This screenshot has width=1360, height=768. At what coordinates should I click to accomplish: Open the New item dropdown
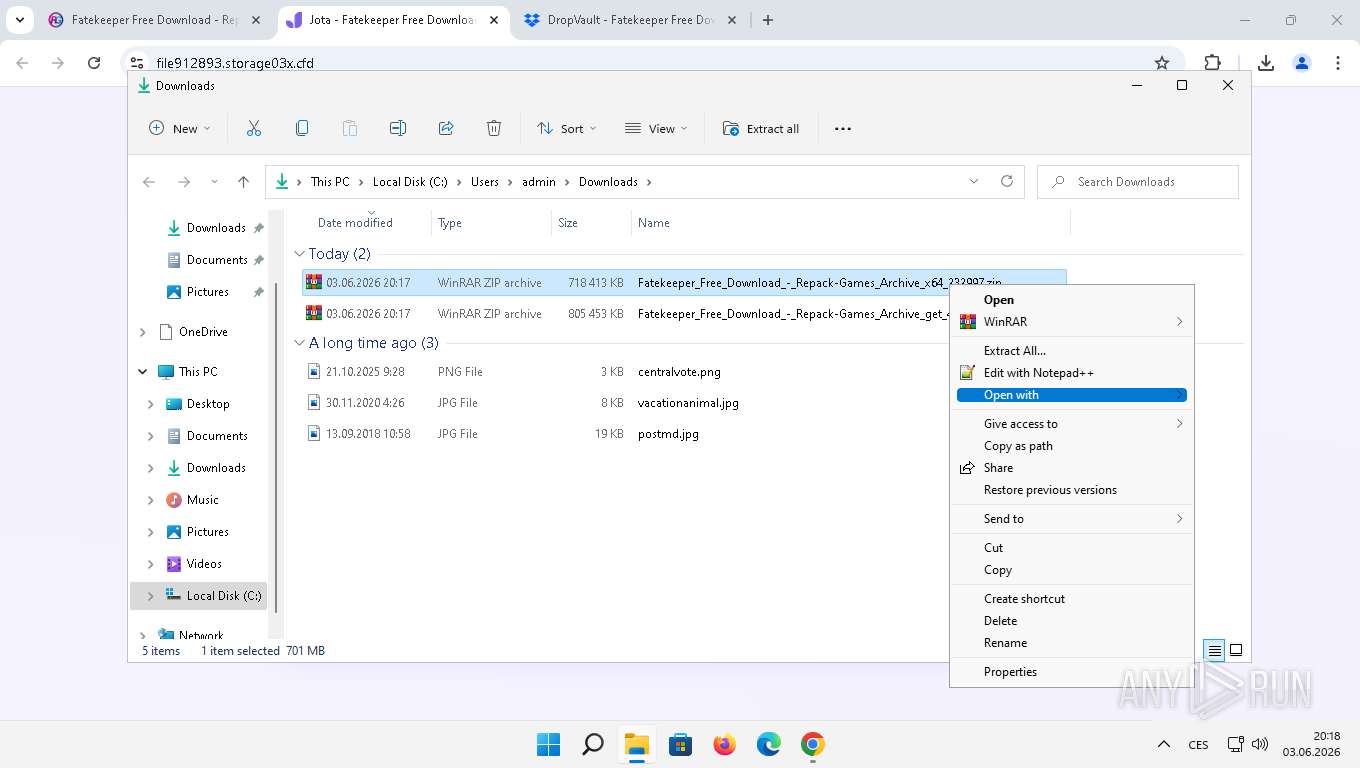(180, 128)
